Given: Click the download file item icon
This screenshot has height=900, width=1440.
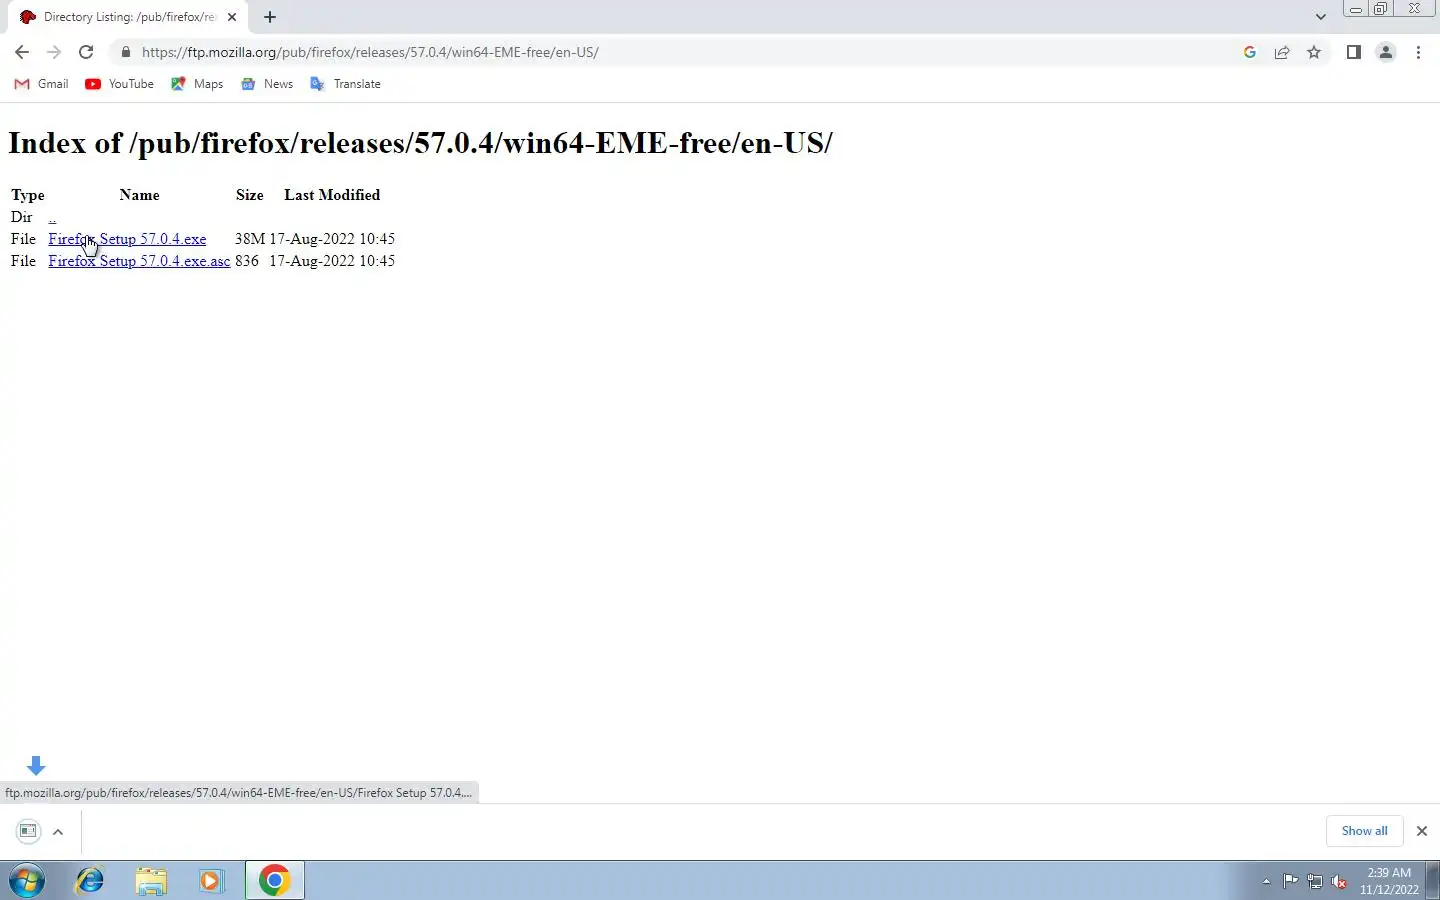Looking at the screenshot, I should [x=28, y=831].
